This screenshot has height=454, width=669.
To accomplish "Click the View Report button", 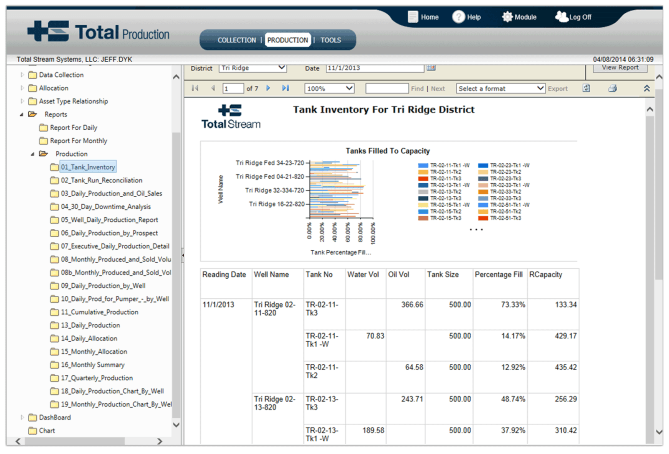I will (620, 68).
